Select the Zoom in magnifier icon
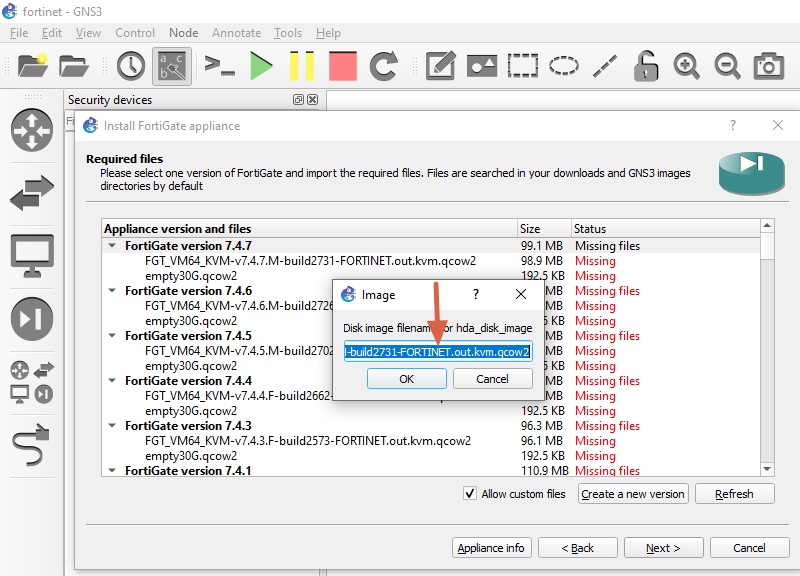 tap(686, 66)
